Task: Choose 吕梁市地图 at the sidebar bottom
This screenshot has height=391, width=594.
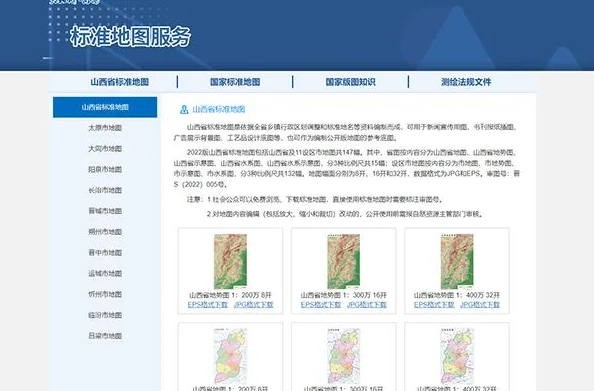Action: pos(105,336)
